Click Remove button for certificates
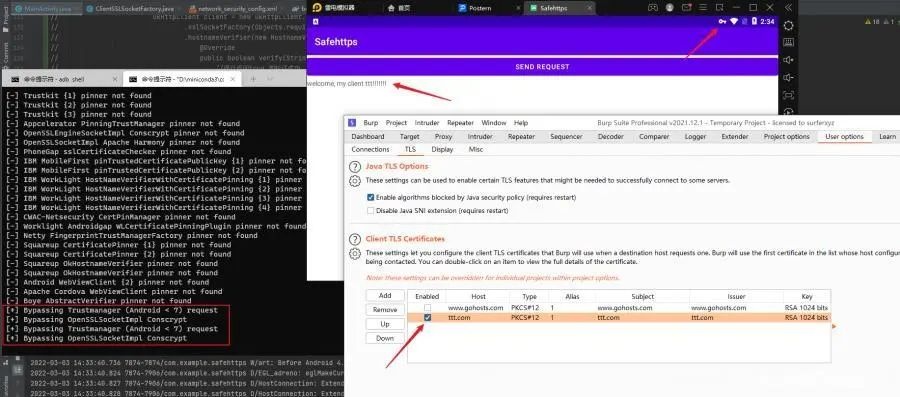Viewport: 900px width, 397px height. 385,310
